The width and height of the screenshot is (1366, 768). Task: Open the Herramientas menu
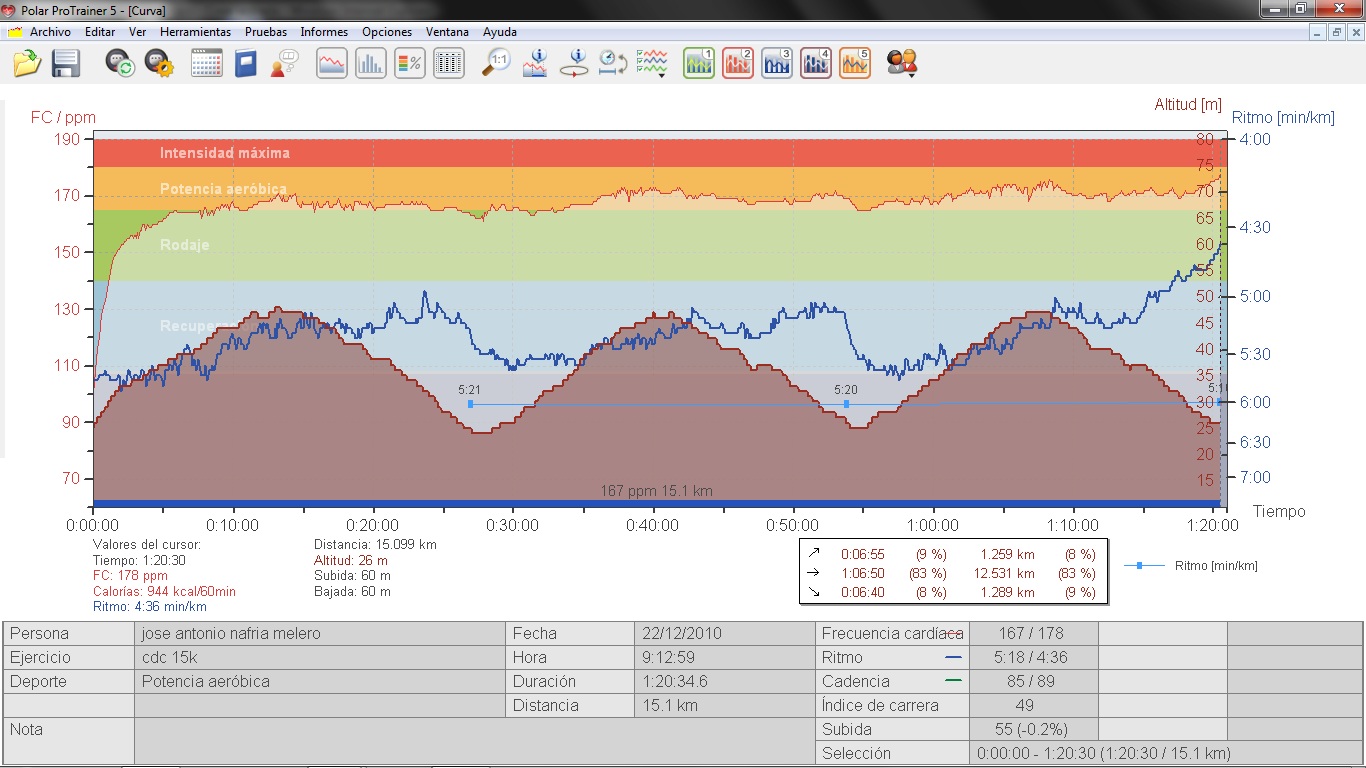[x=195, y=32]
